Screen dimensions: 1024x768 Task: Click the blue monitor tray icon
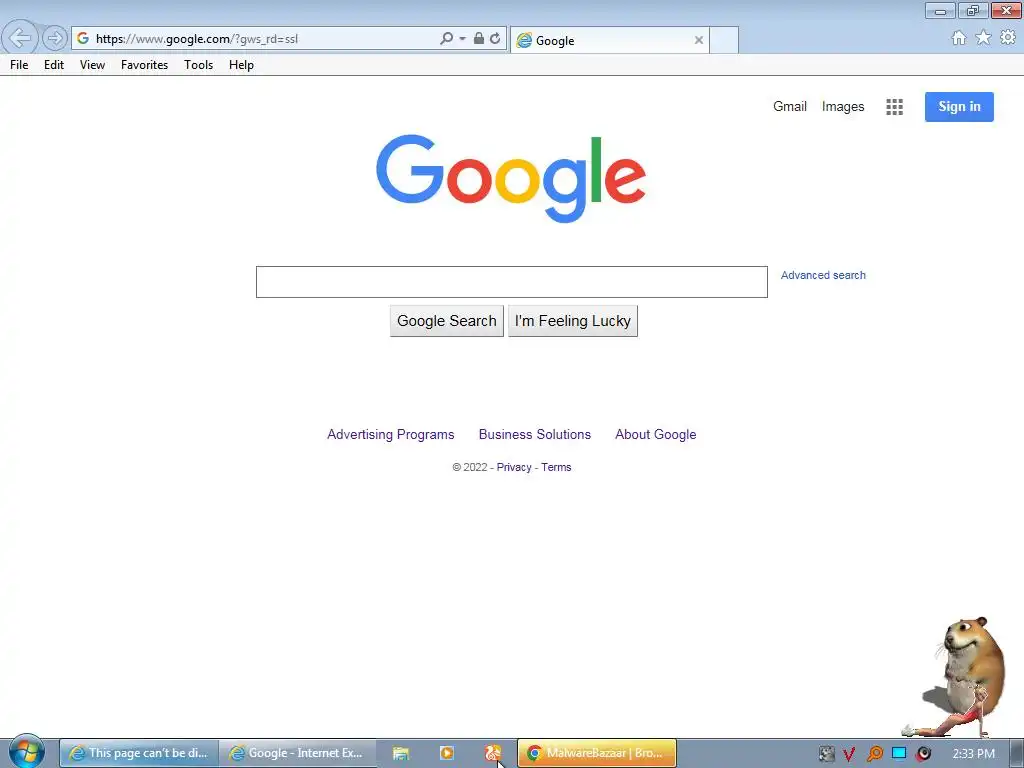(x=899, y=753)
